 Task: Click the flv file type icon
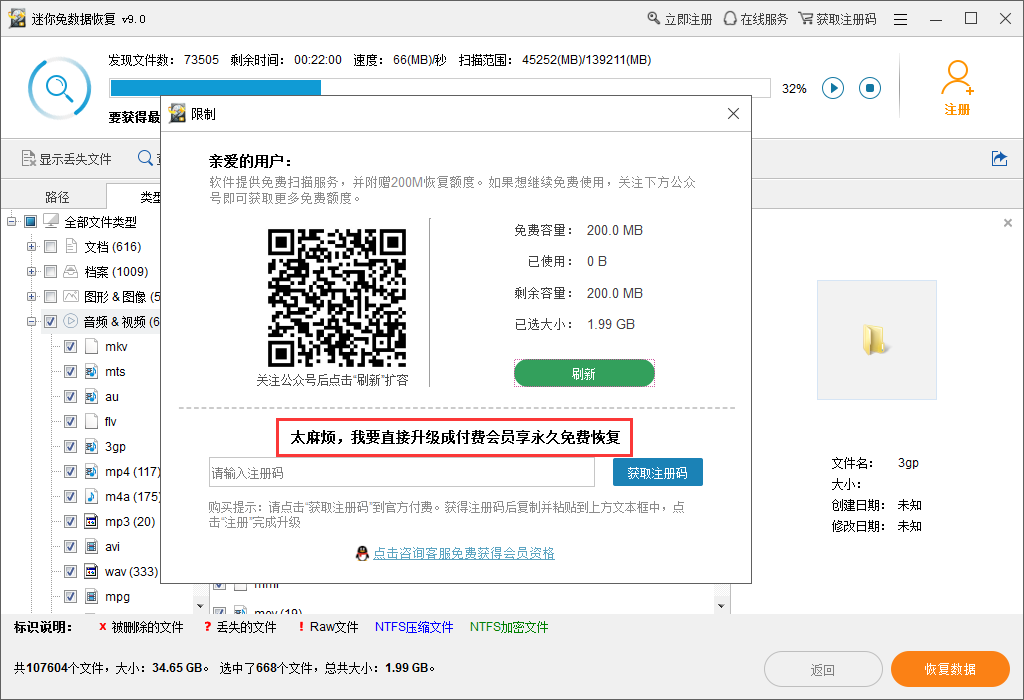pos(91,421)
